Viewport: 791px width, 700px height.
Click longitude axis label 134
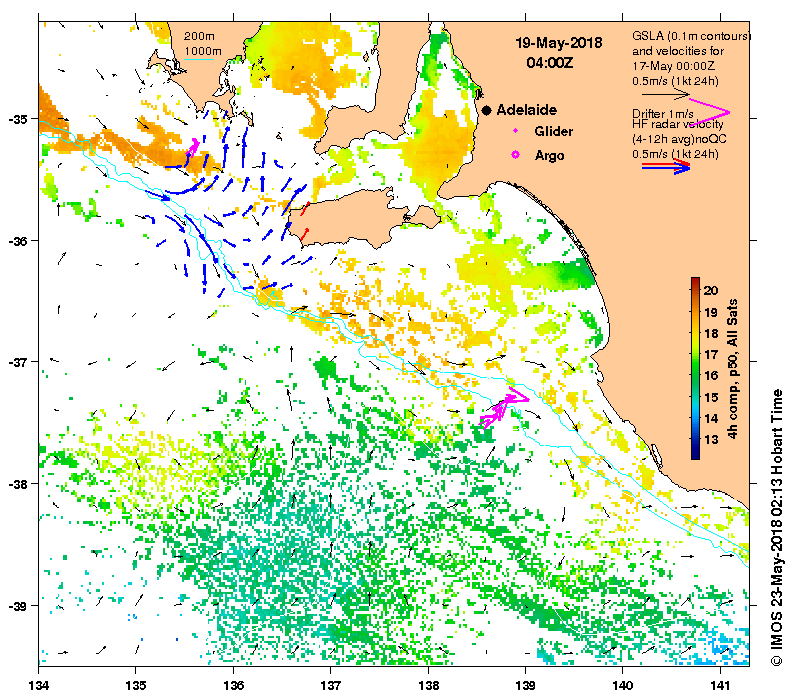point(39,685)
